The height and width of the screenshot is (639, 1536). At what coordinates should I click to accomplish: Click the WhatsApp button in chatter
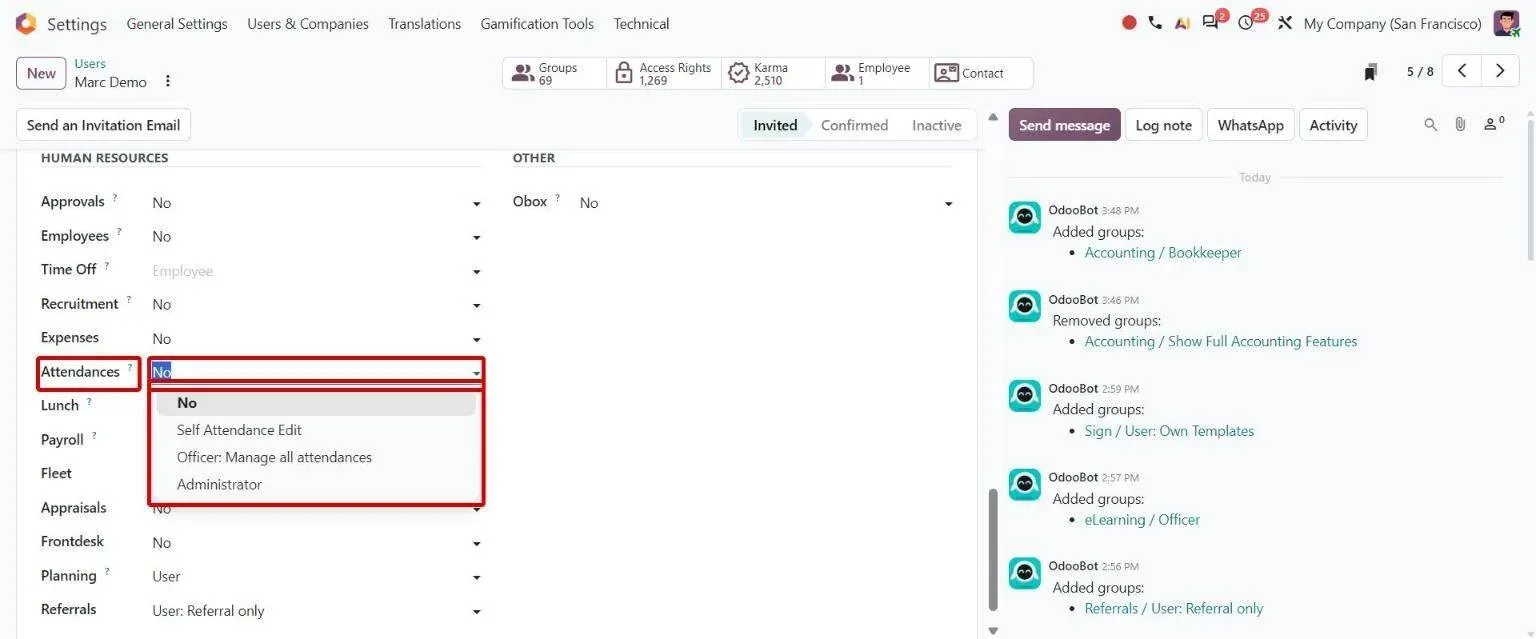tap(1250, 125)
